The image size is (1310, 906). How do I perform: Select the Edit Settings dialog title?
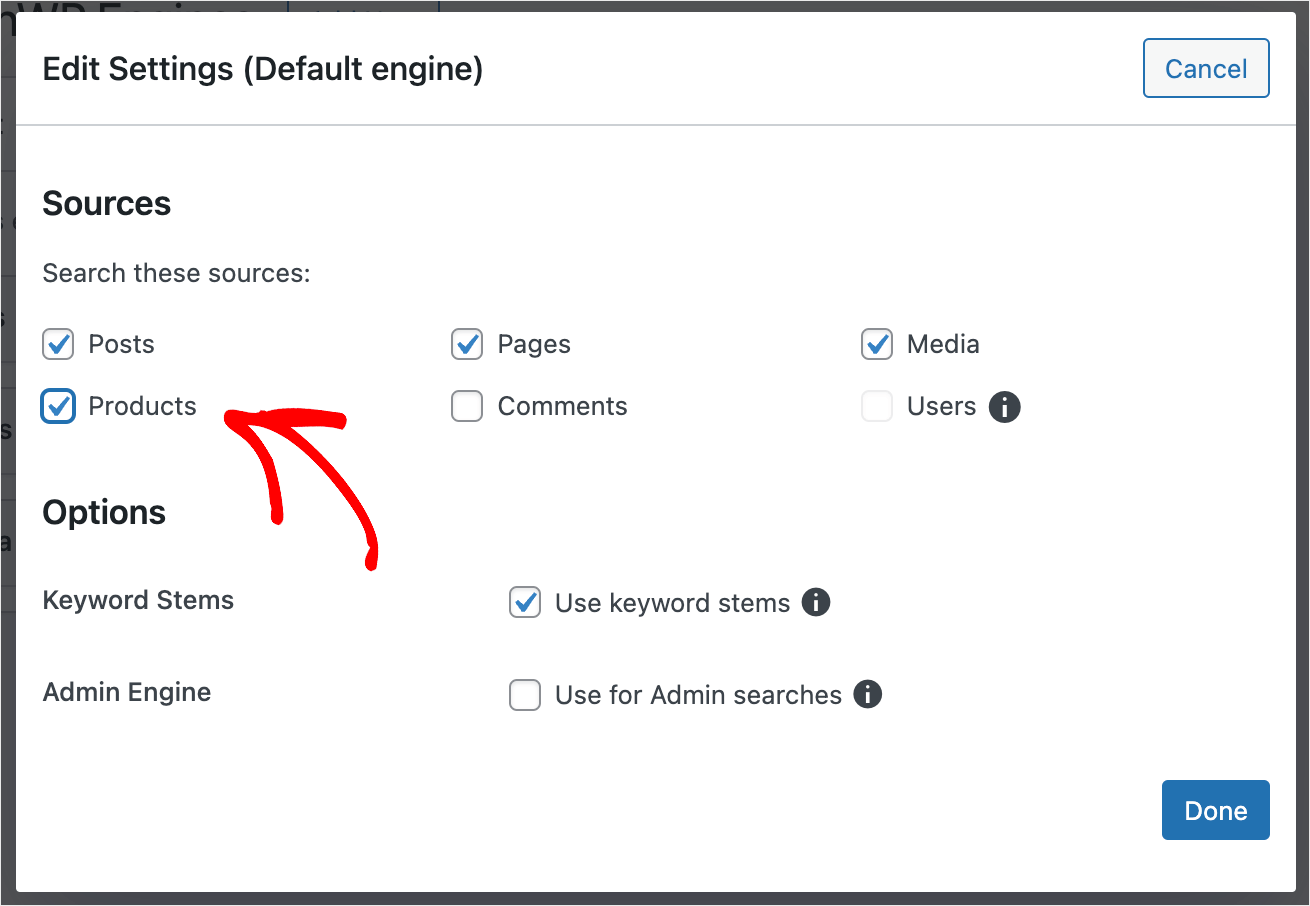(263, 70)
